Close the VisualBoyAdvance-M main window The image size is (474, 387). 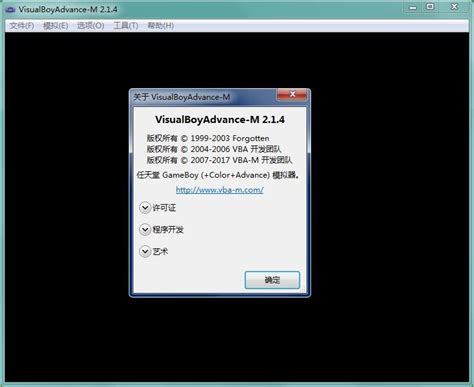454,7
